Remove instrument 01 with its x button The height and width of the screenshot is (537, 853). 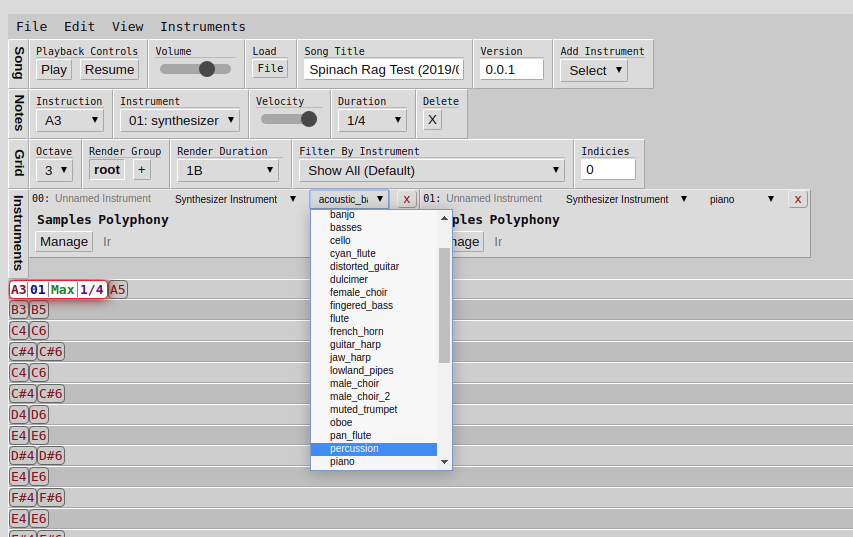(798, 199)
